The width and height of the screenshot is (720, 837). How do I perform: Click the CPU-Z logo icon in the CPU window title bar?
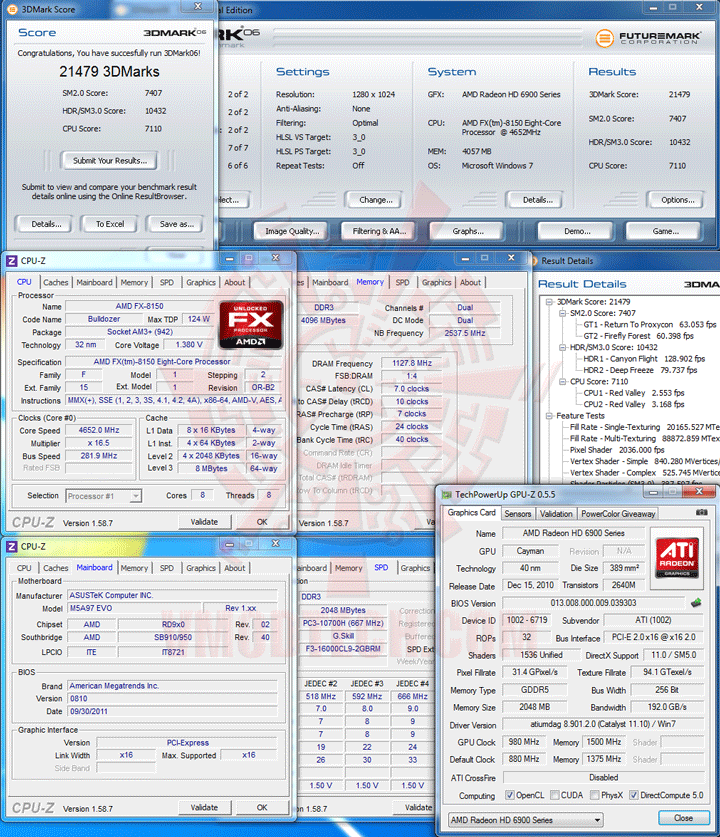tap(11, 261)
